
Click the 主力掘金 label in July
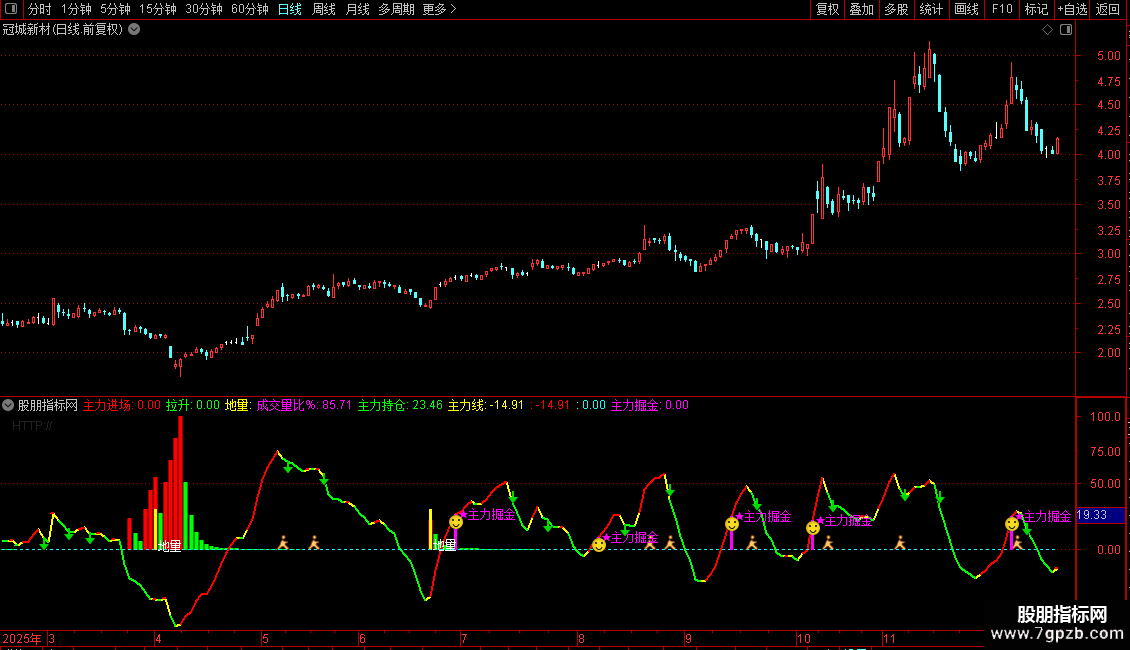point(491,515)
